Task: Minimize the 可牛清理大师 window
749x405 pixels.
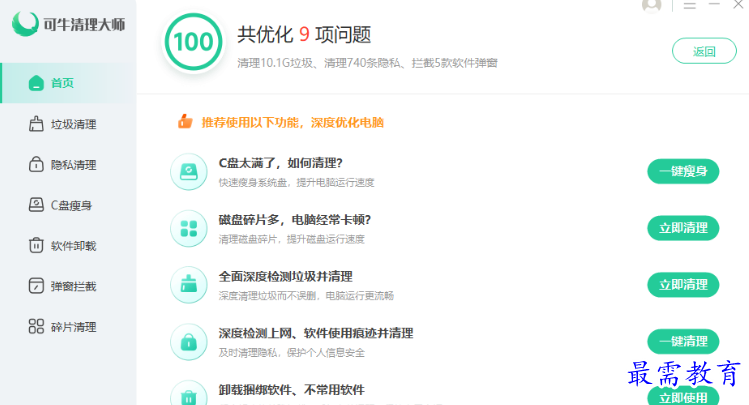Action: 714,4
